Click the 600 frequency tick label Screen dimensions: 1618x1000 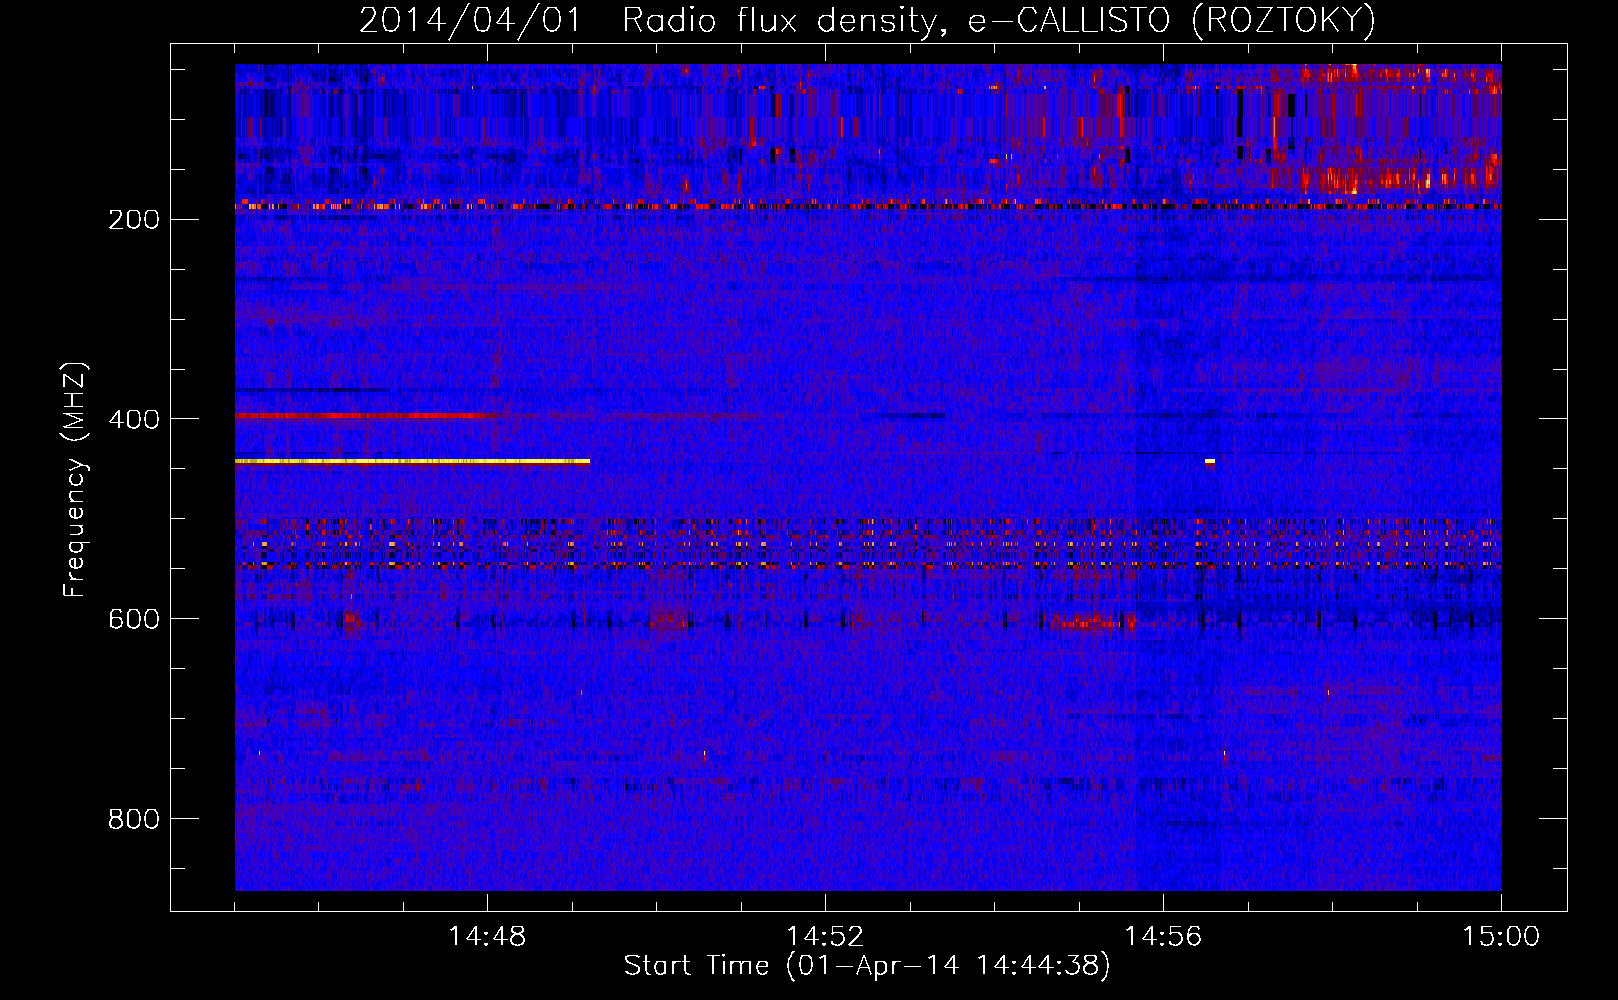pos(134,619)
